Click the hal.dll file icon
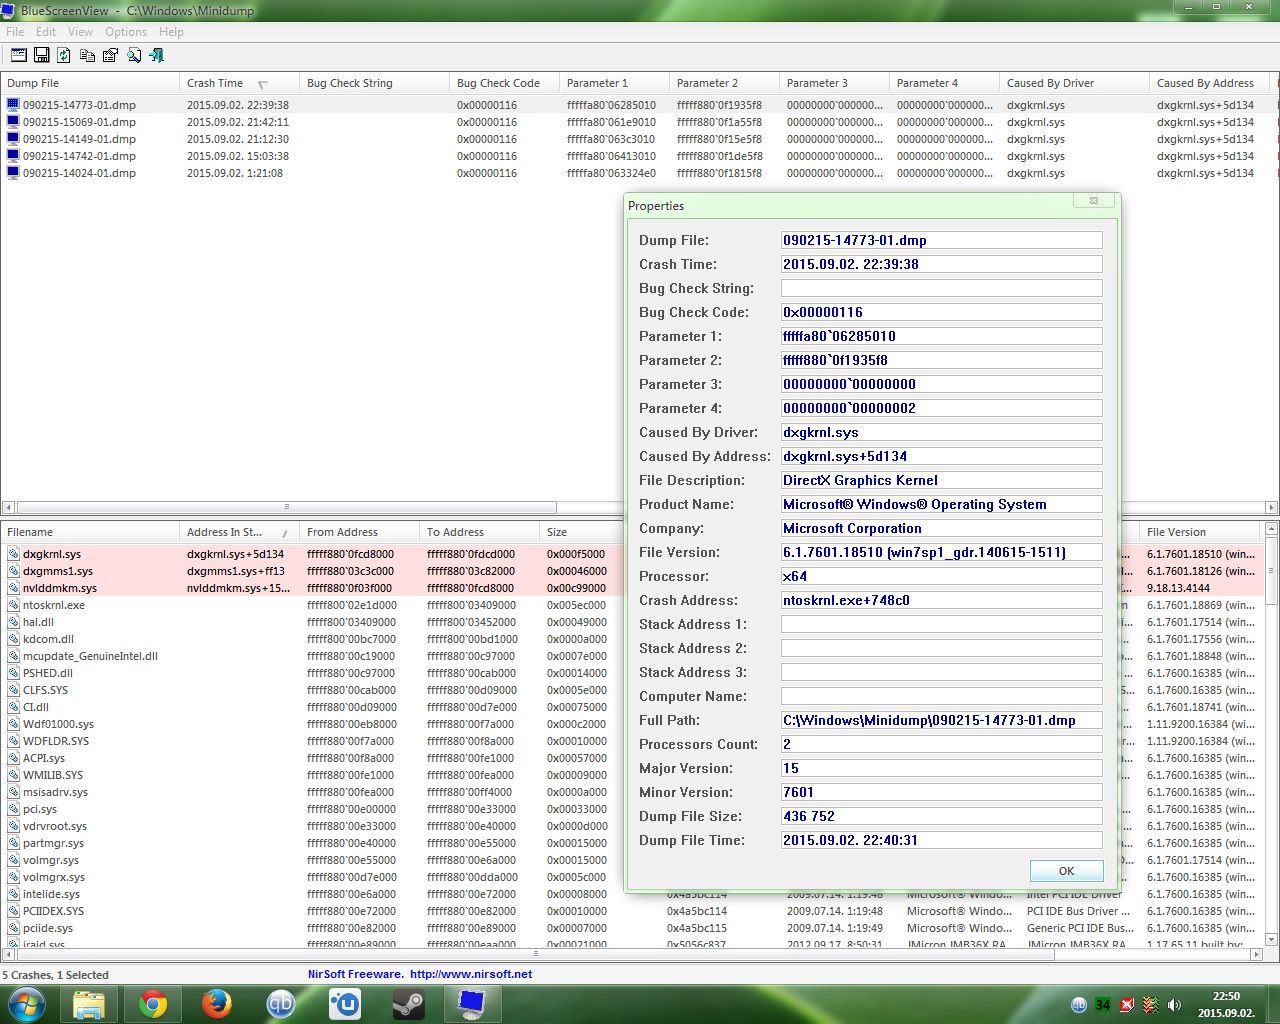Viewport: 1280px width, 1024px height. coord(13,622)
